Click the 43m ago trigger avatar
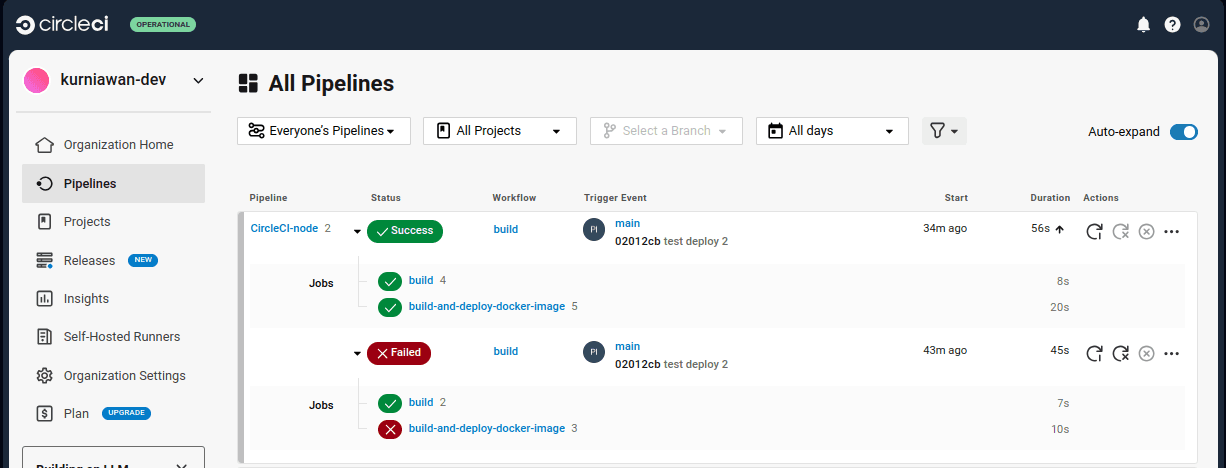This screenshot has height=468, width=1226. (x=594, y=352)
